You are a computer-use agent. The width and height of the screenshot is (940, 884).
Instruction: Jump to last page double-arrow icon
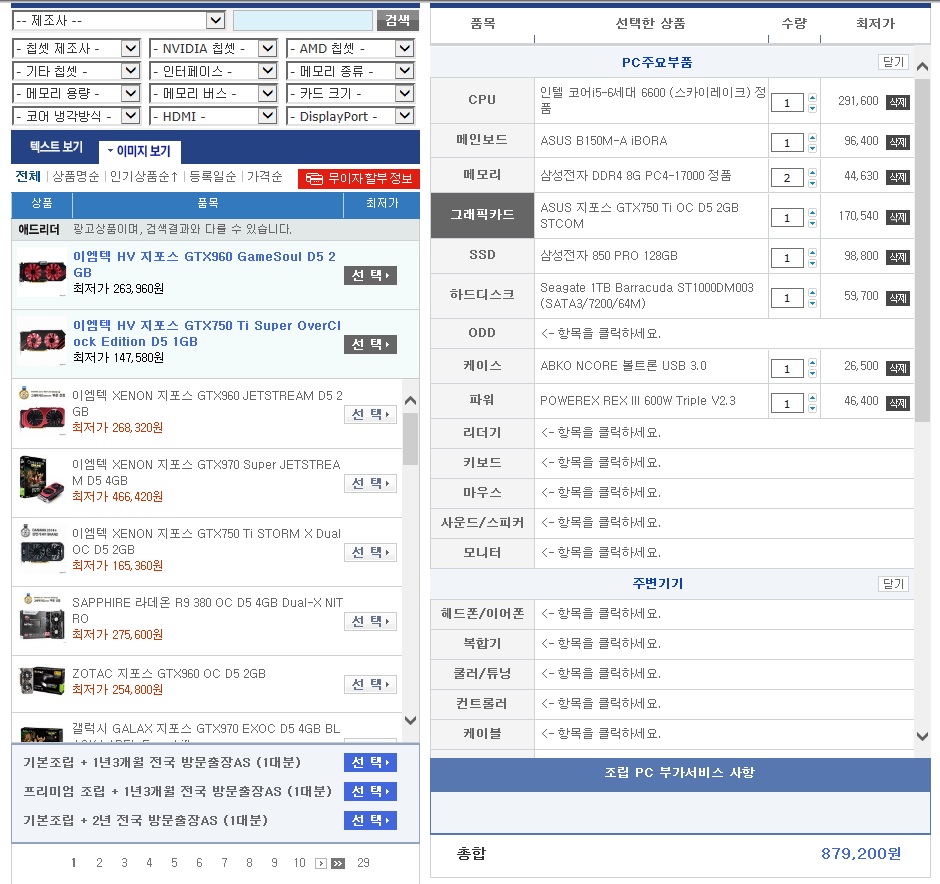point(338,863)
